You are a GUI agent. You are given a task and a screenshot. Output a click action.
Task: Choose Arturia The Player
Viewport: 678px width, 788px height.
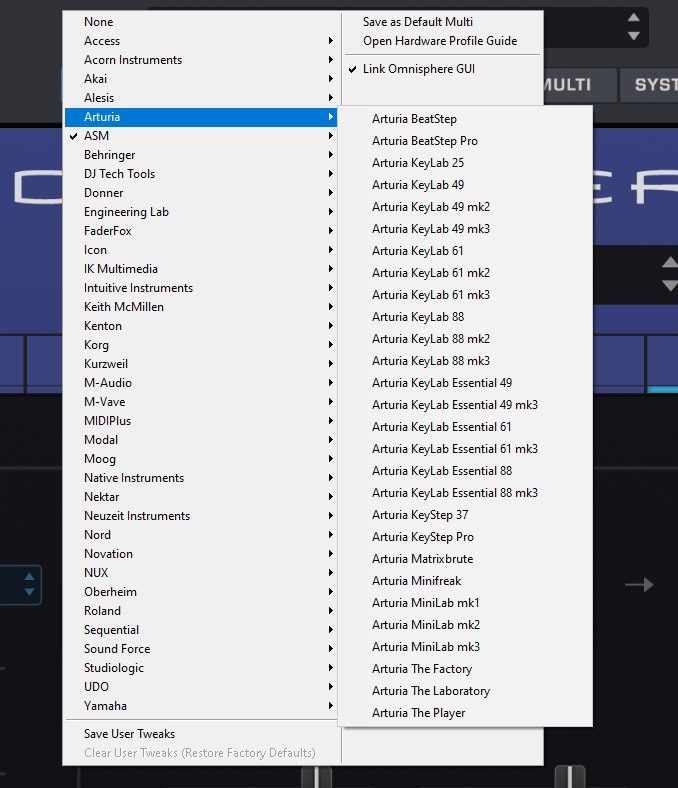465,713
